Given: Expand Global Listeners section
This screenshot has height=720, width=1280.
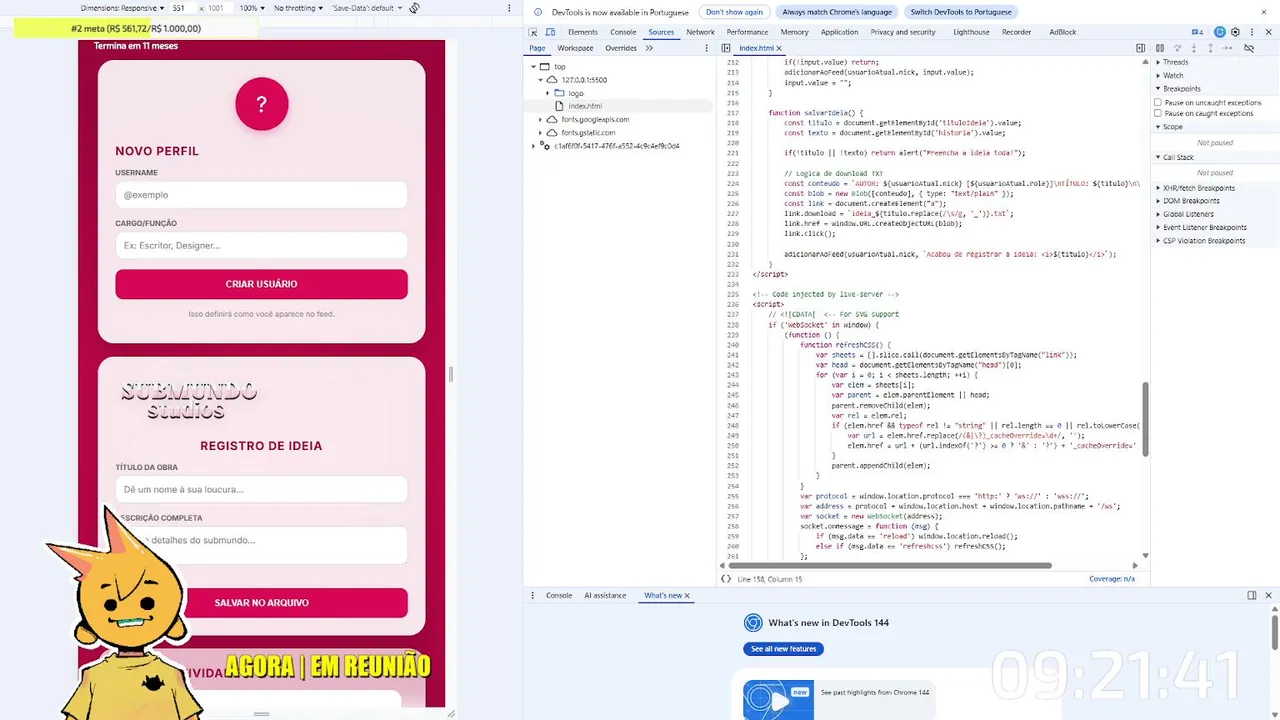Looking at the screenshot, I should point(1188,214).
